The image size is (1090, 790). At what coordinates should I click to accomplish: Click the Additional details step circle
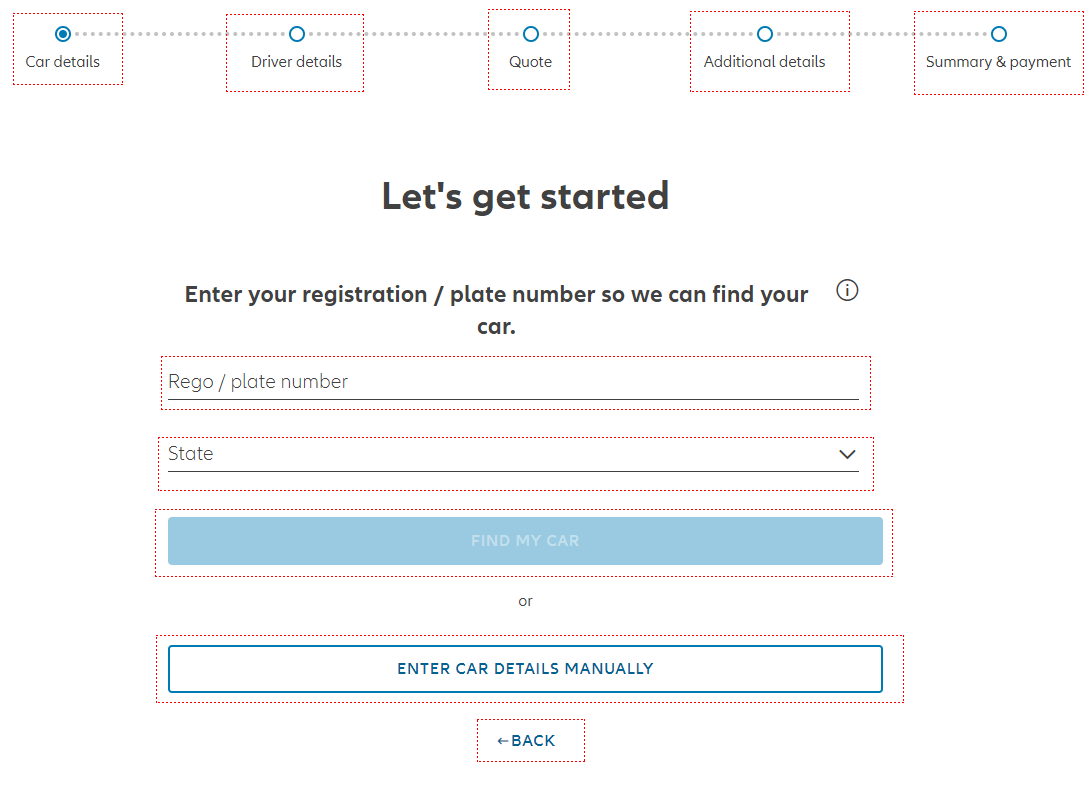coord(765,33)
